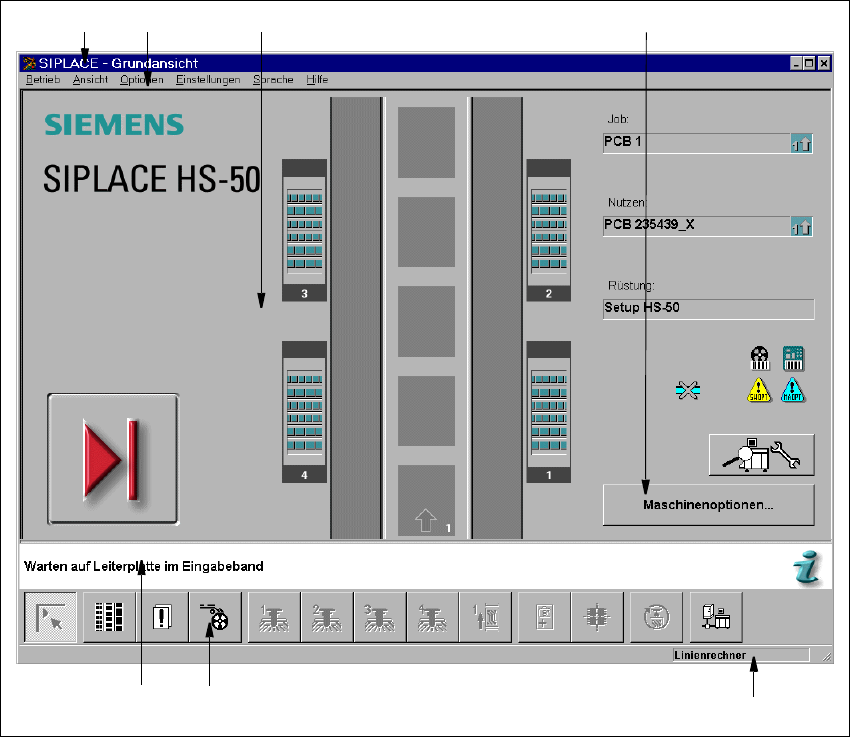Select the Nutzen field PCB 235439_X
Screen dimensions: 850x737
697,226
